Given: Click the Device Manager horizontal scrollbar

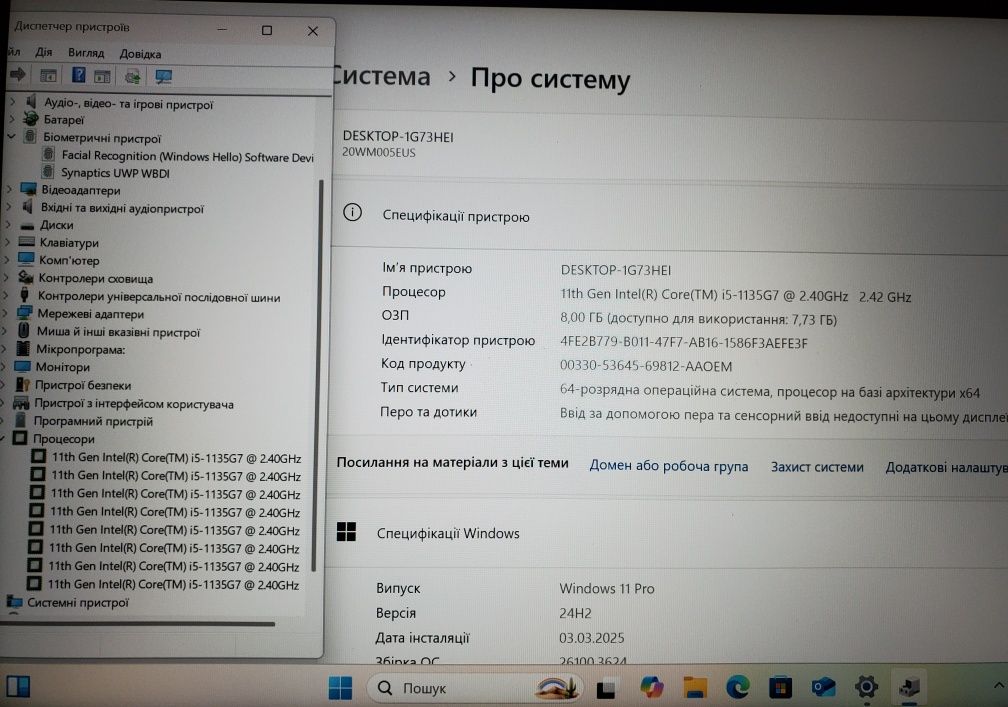Looking at the screenshot, I should point(138,623).
